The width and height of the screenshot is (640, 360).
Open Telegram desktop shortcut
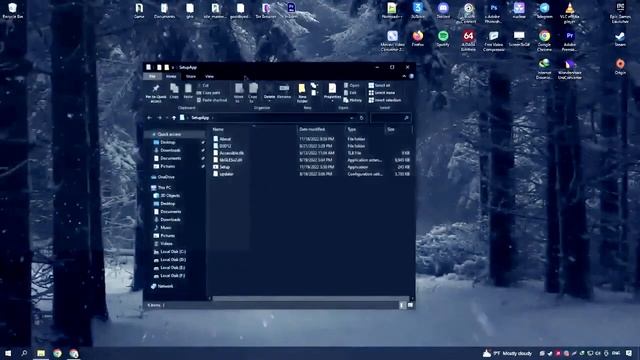click(x=544, y=11)
